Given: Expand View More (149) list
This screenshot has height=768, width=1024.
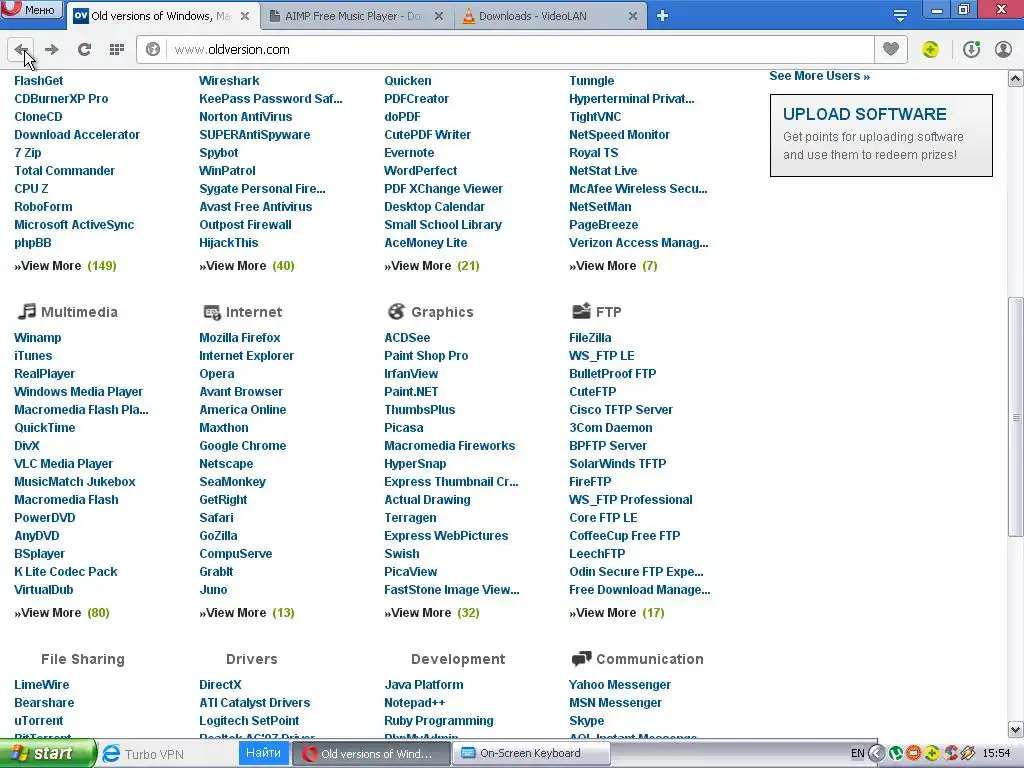Looking at the screenshot, I should point(65,266).
